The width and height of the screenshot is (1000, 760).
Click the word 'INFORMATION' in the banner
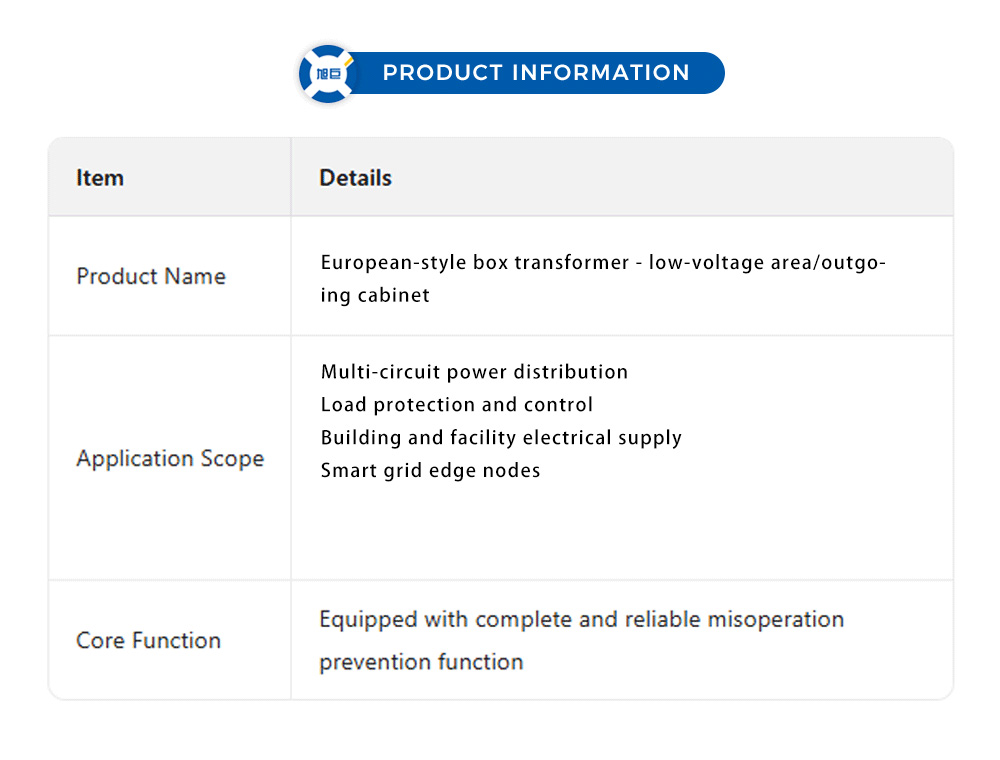click(600, 73)
